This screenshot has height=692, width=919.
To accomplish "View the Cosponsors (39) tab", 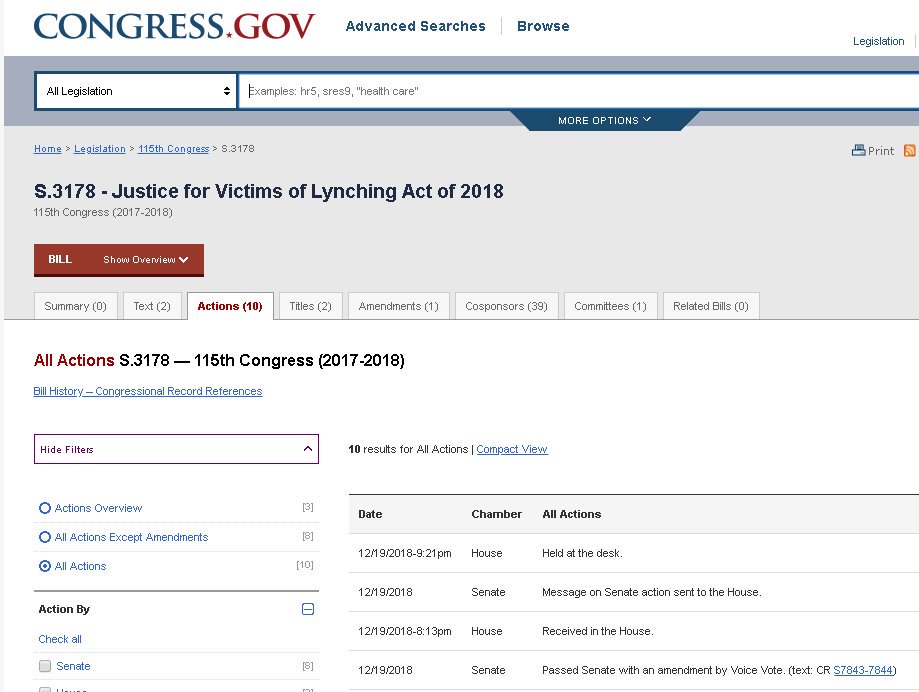I will [506, 306].
